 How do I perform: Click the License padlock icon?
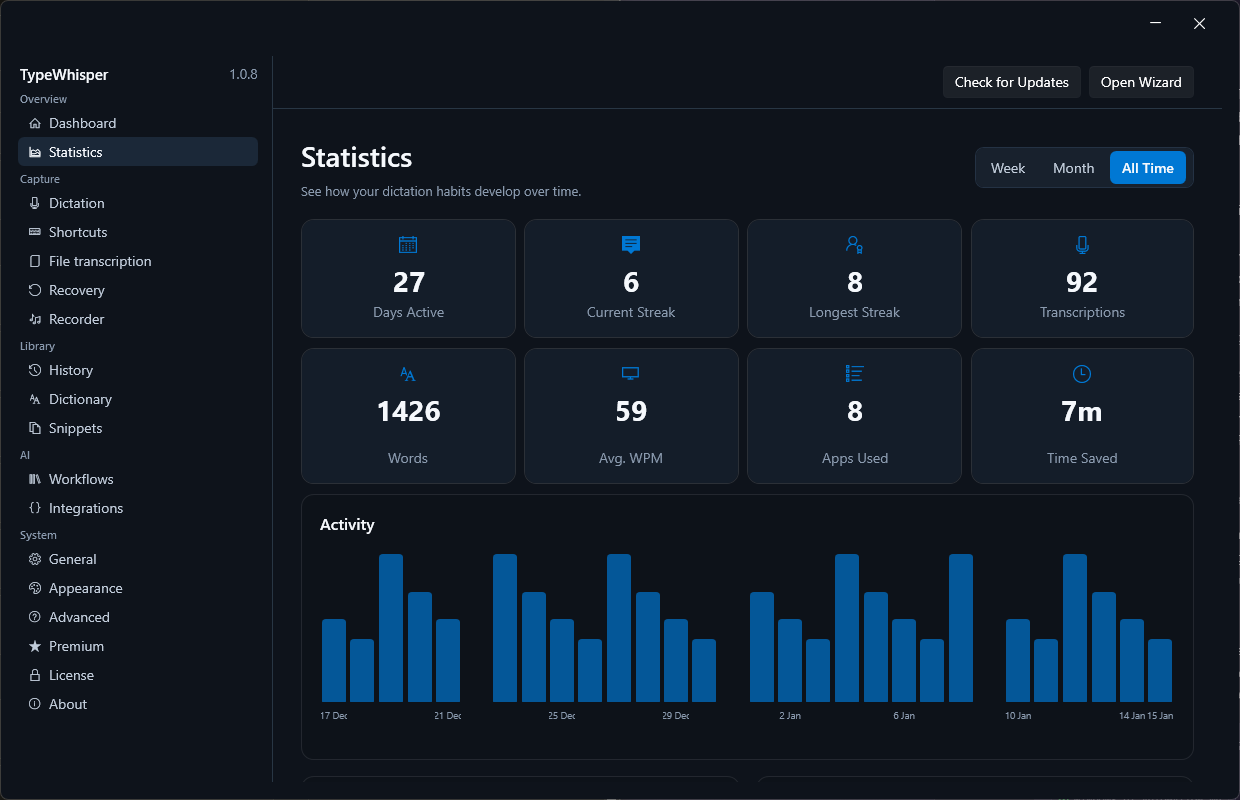pos(35,675)
